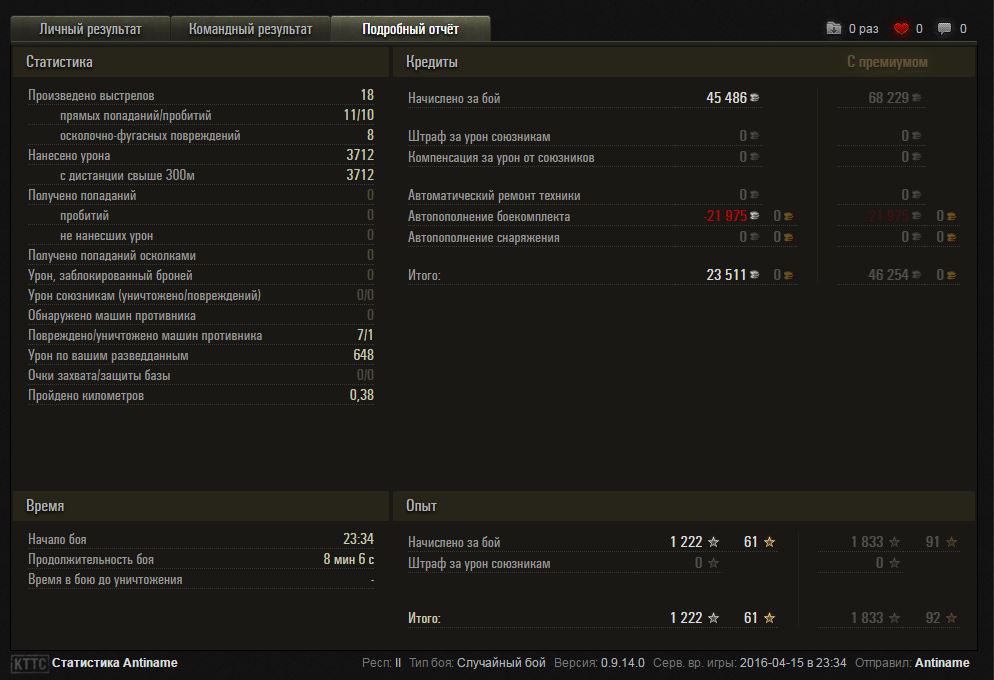The image size is (994, 680).
Task: Click sender name Antiname in footer
Action: (942, 663)
